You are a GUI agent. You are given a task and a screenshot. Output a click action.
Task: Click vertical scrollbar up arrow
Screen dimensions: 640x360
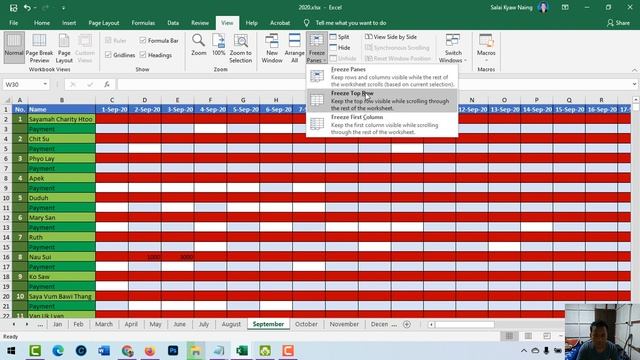(635, 100)
